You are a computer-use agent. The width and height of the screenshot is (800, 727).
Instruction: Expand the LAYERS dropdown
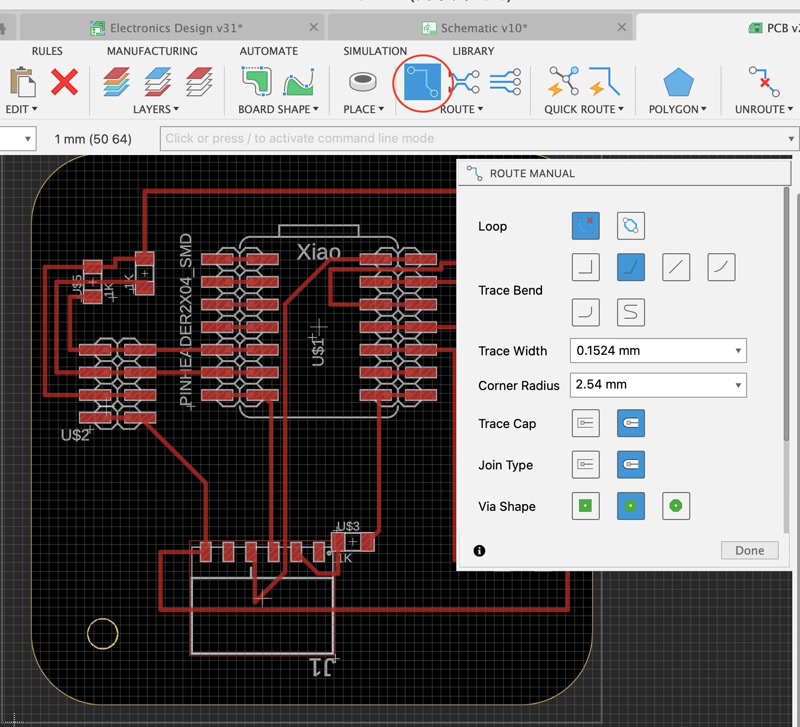[156, 109]
